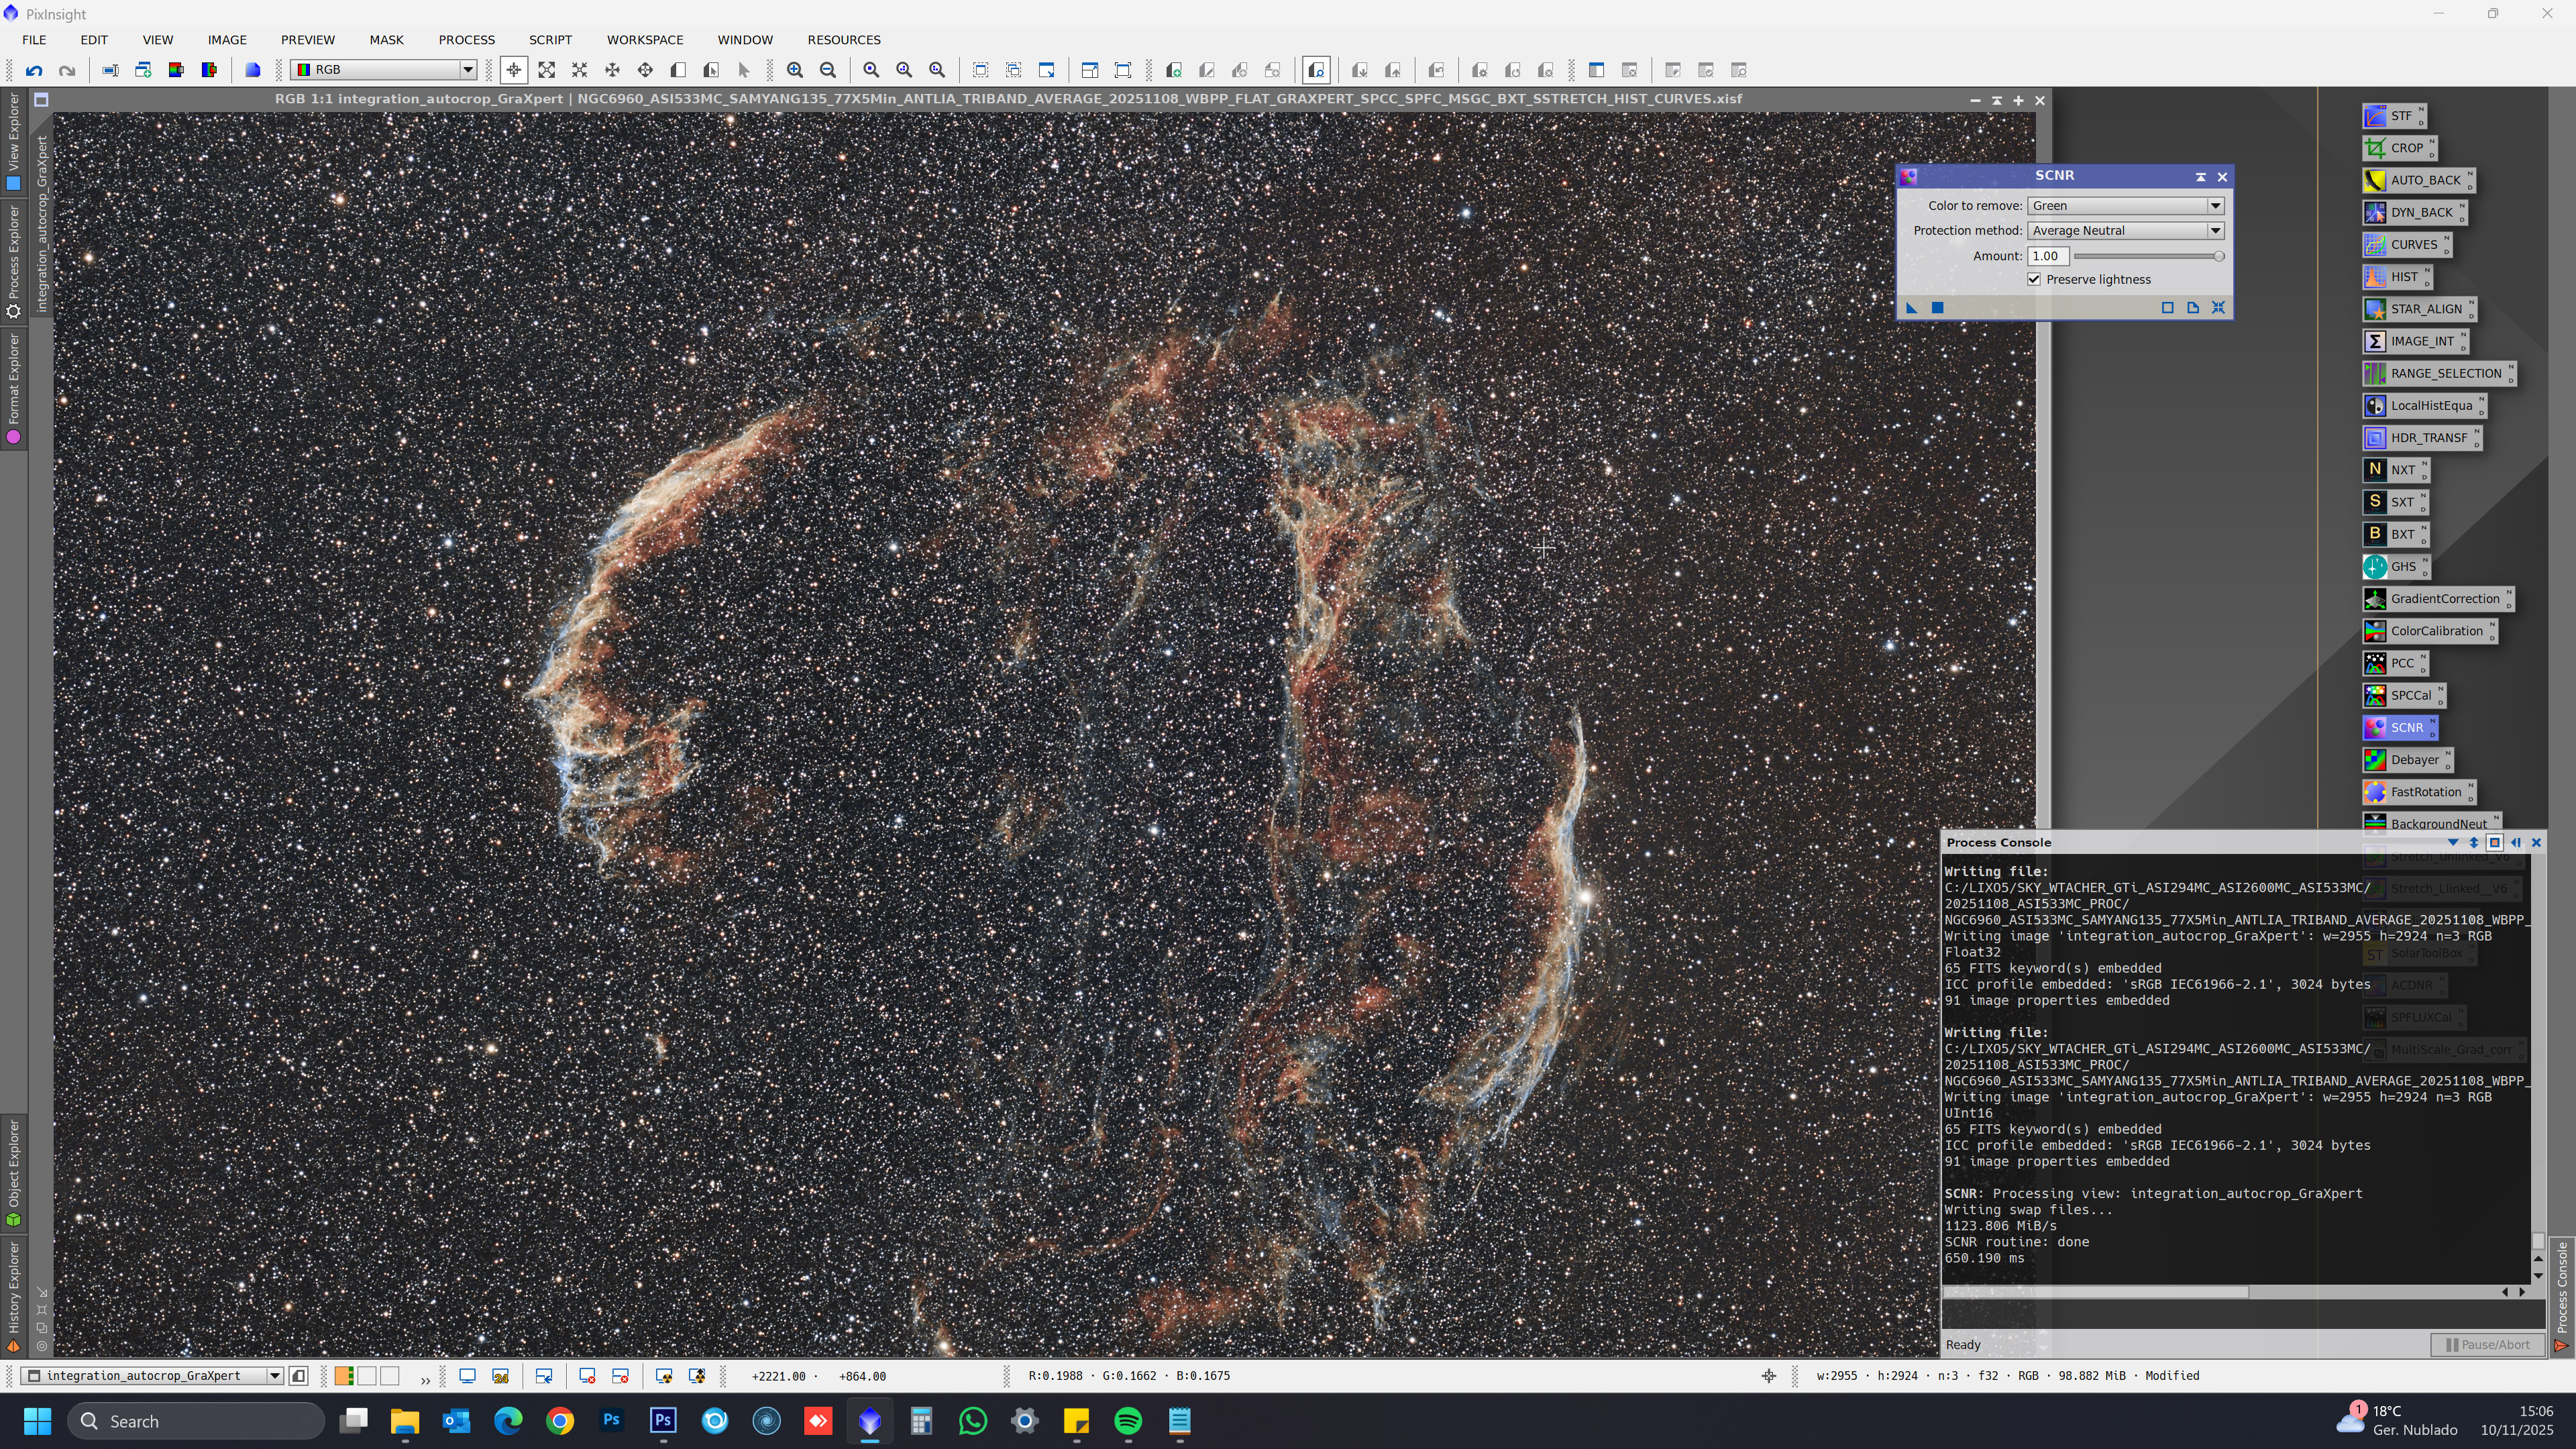Toggle the 24-bit screen LUT icon

500,1377
